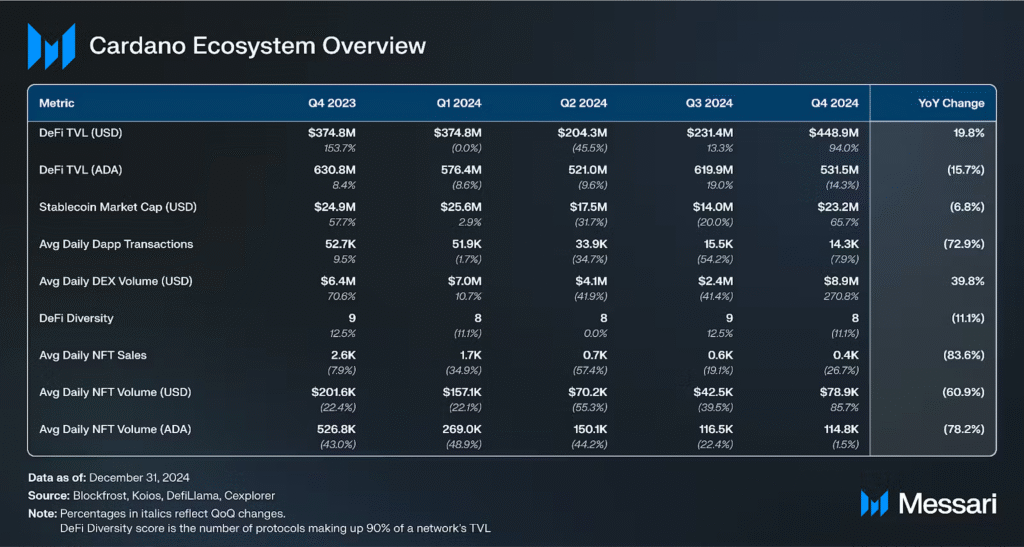Click the $201.6K NFT volume value

tap(334, 393)
